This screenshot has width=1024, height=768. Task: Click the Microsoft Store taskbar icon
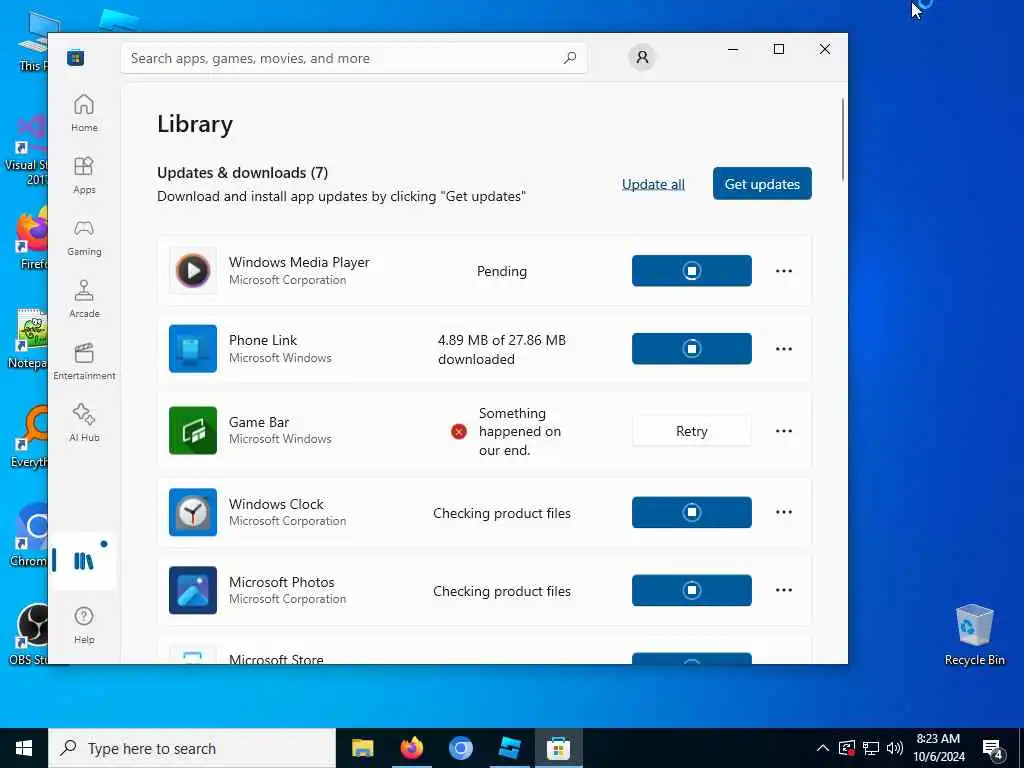click(558, 748)
